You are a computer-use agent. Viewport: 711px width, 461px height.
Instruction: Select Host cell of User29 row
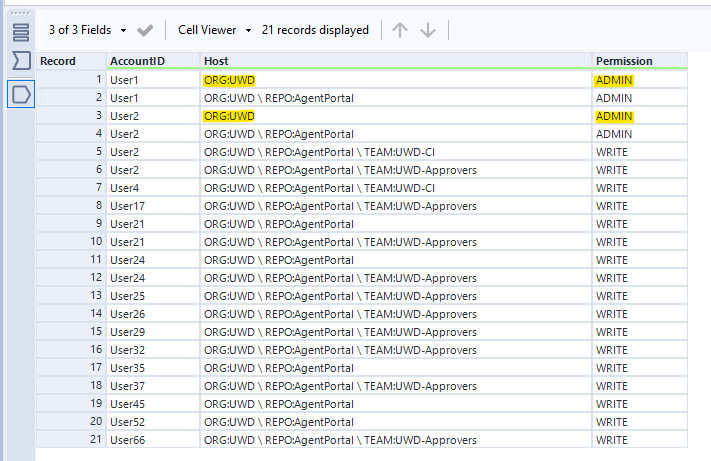click(396, 332)
